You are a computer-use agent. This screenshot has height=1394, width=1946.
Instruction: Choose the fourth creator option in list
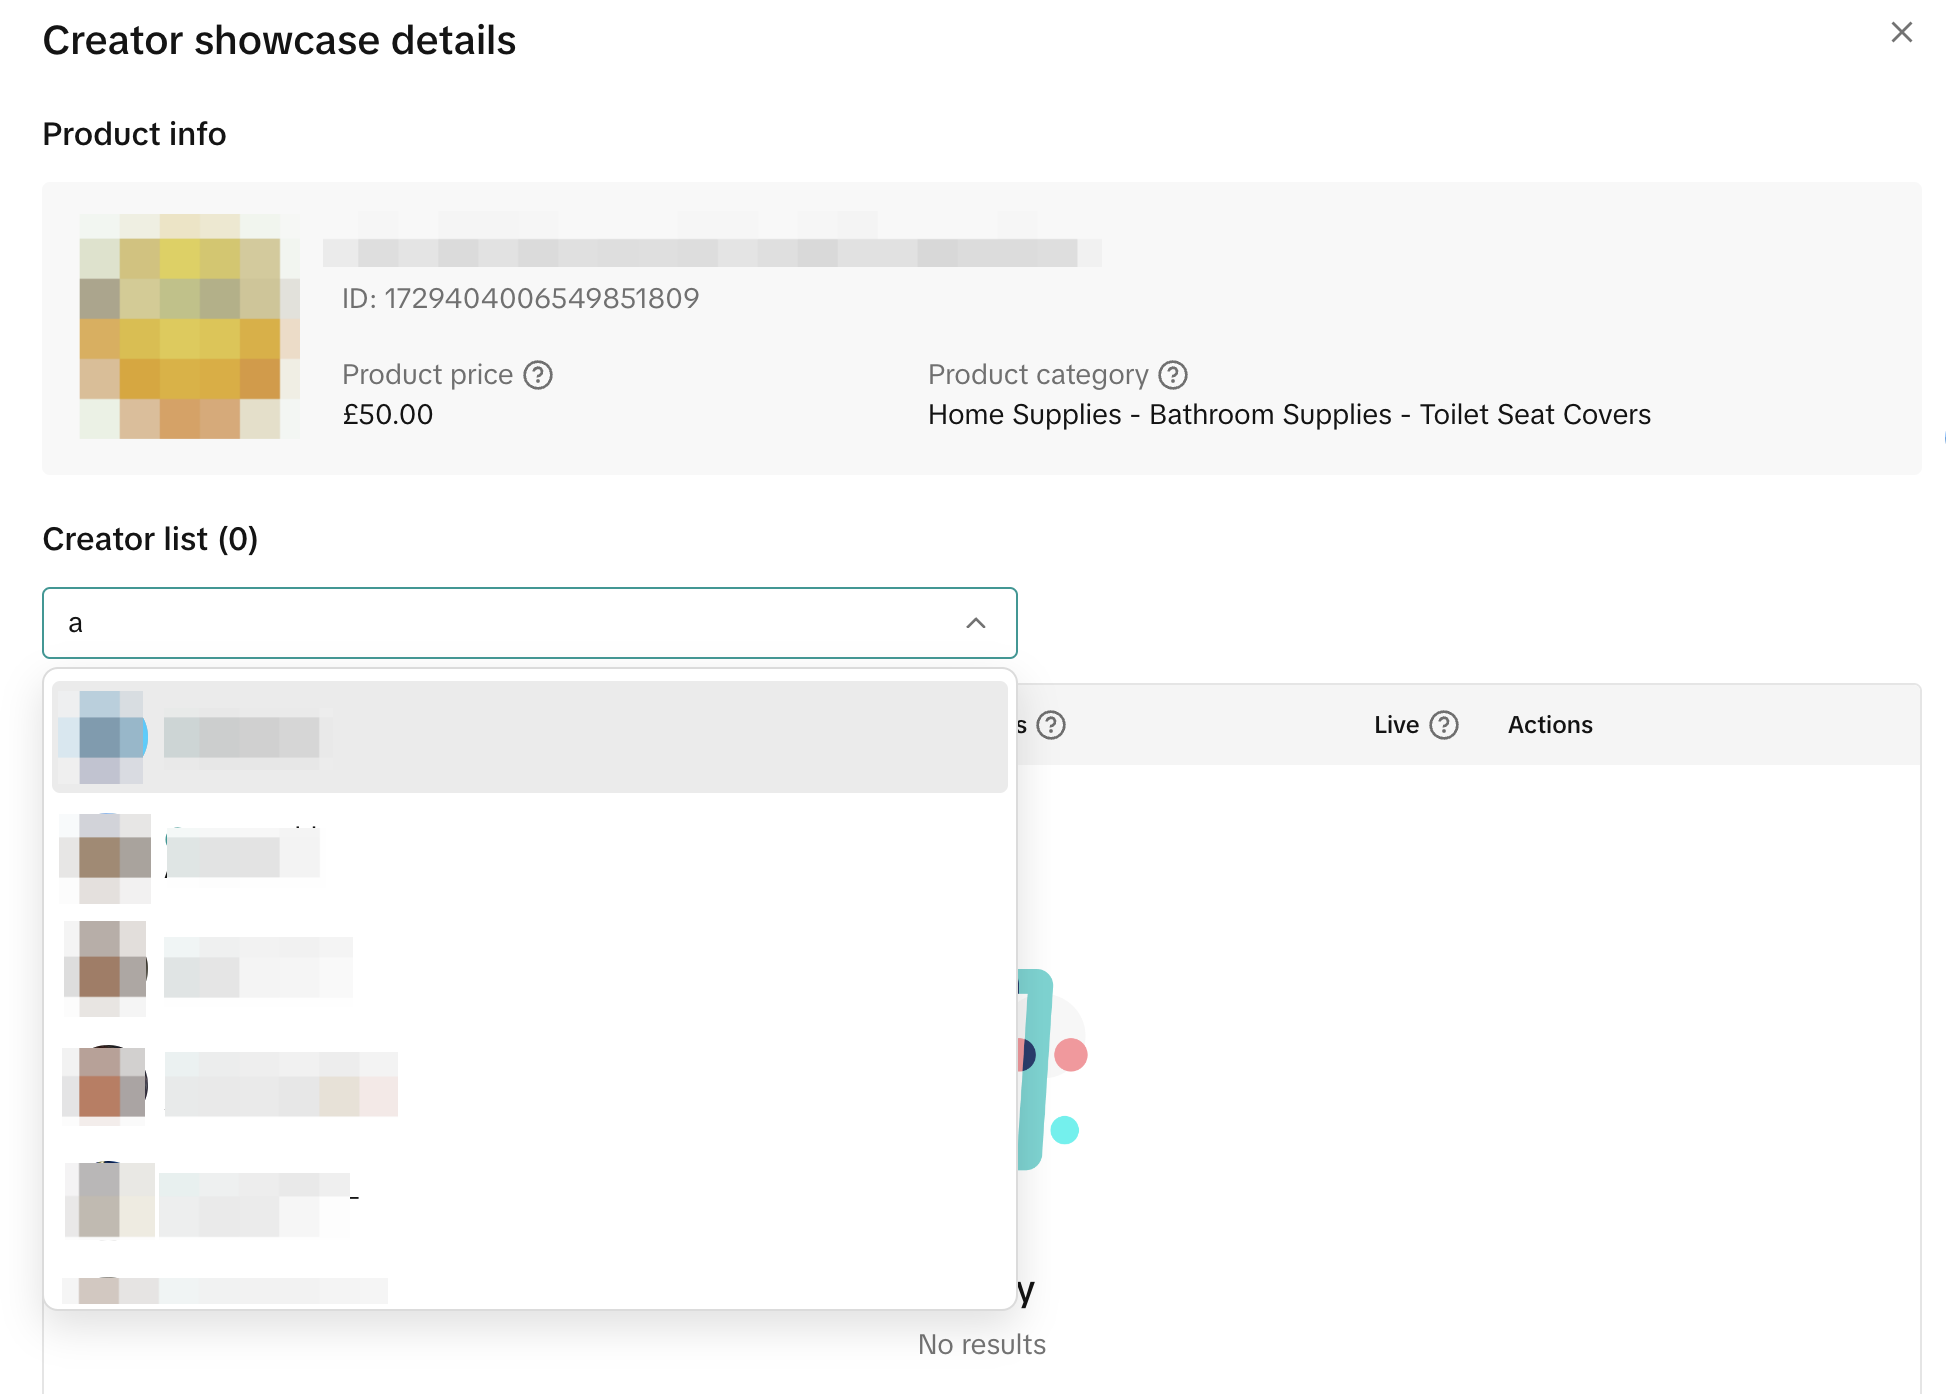pos(530,1083)
